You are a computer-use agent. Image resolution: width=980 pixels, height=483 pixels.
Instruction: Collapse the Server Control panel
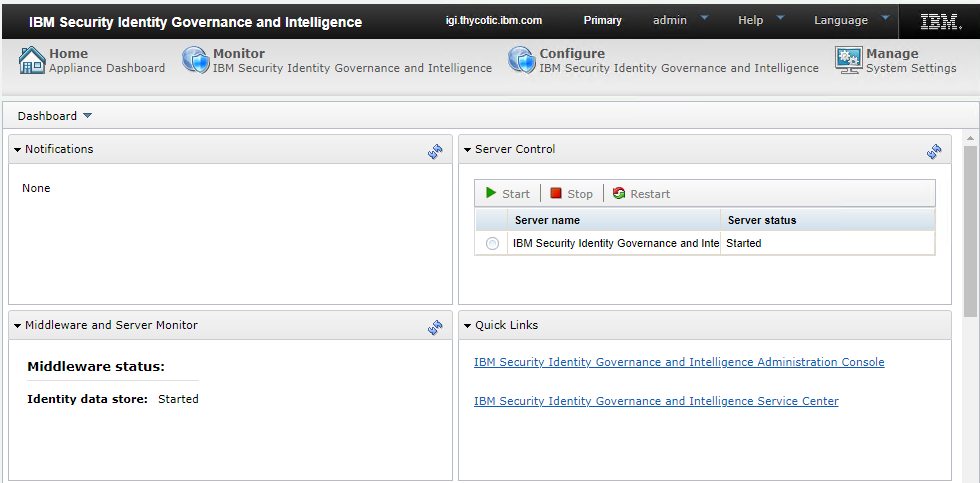click(468, 150)
